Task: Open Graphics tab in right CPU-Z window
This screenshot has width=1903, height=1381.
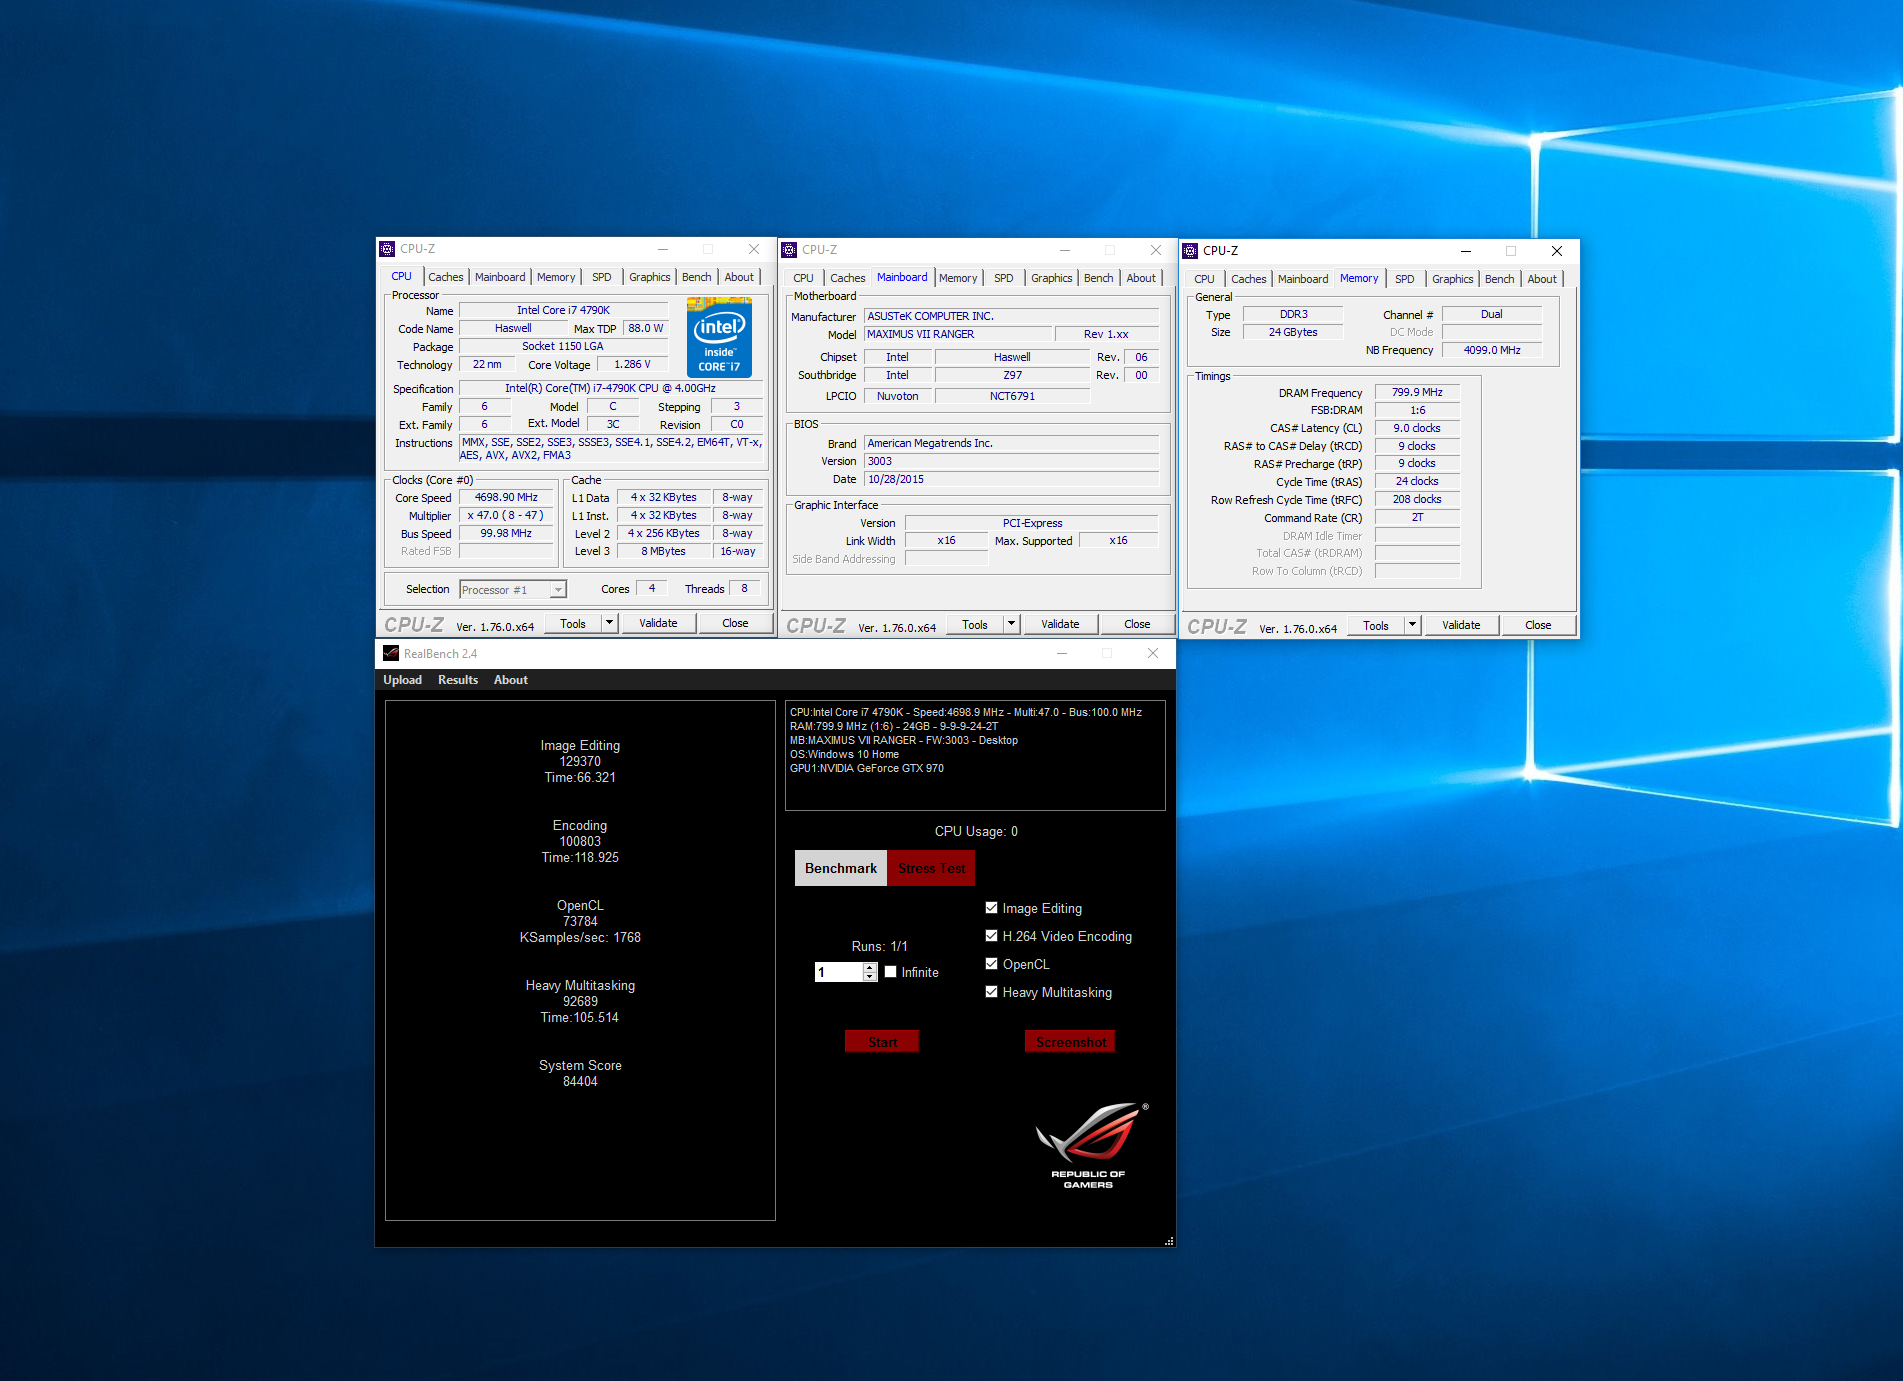Action: [x=1452, y=279]
